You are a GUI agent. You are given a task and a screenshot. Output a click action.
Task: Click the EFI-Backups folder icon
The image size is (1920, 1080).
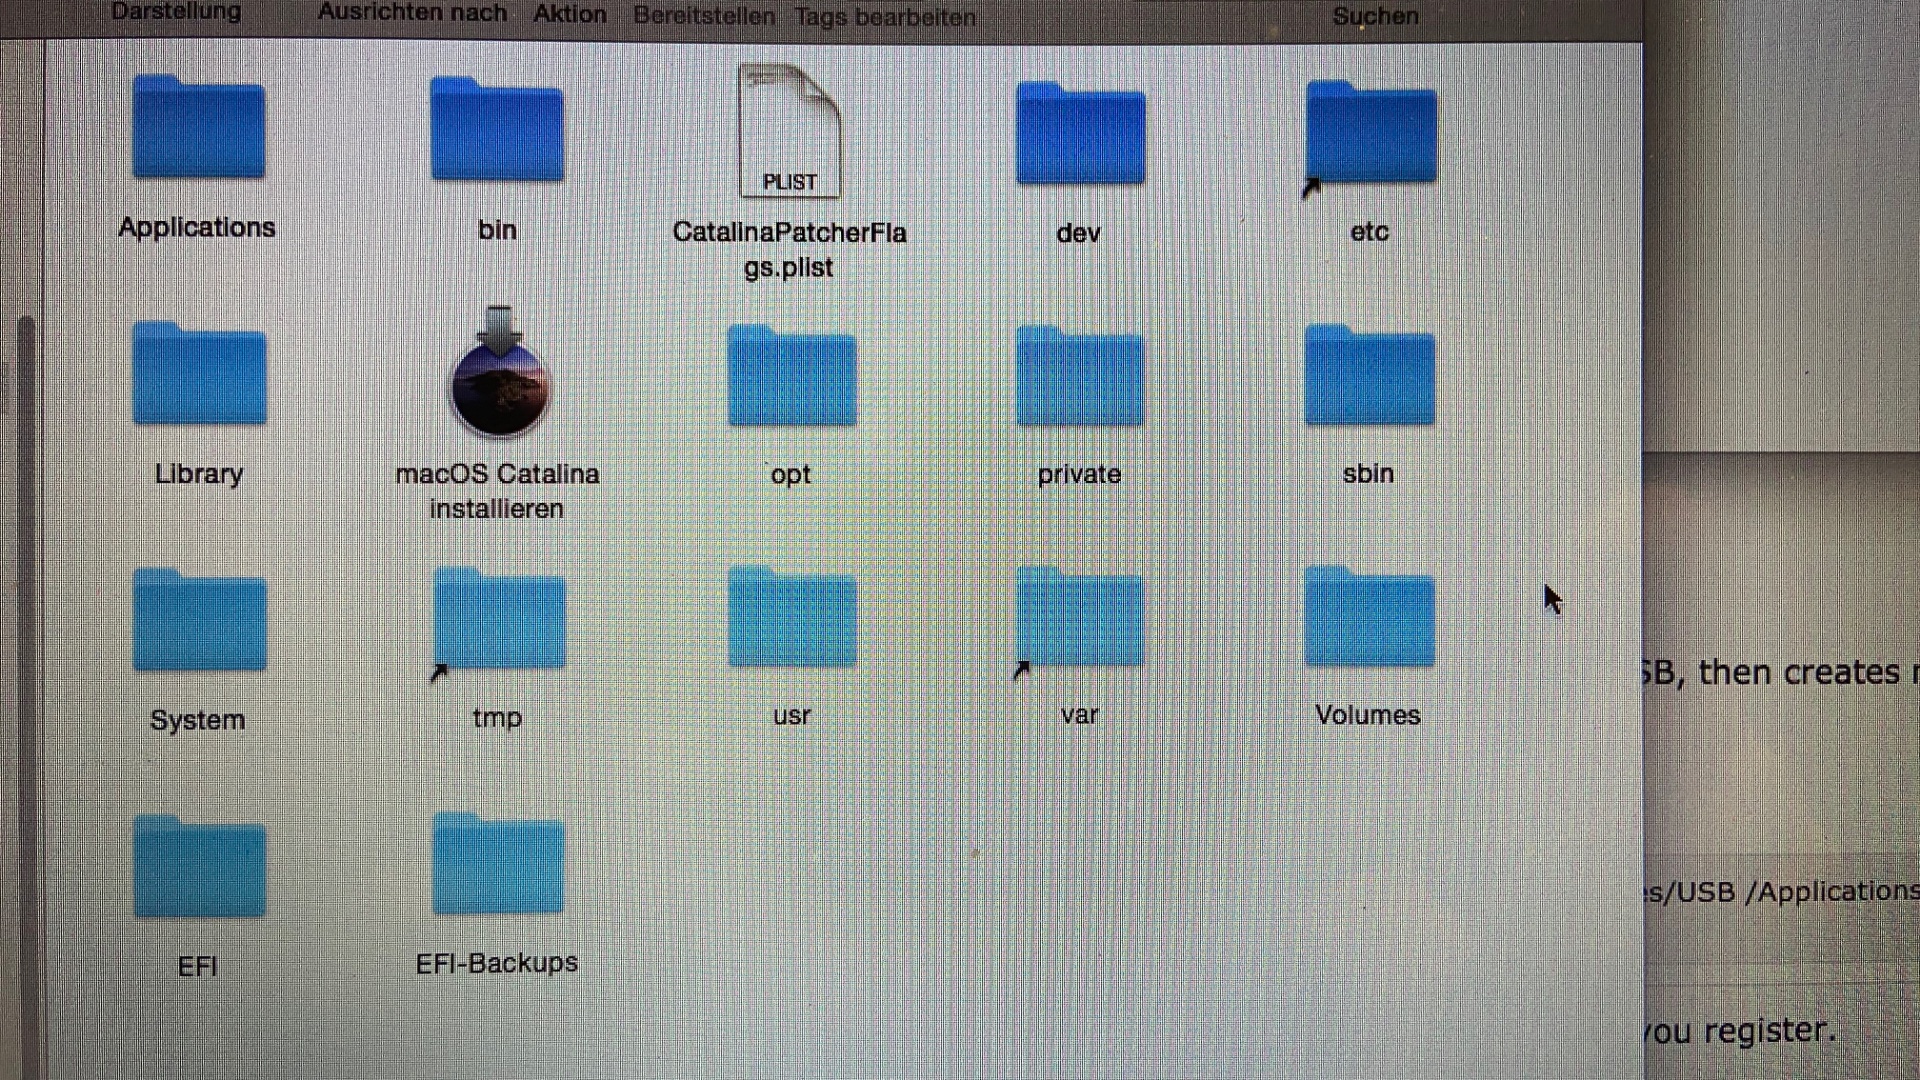498,866
